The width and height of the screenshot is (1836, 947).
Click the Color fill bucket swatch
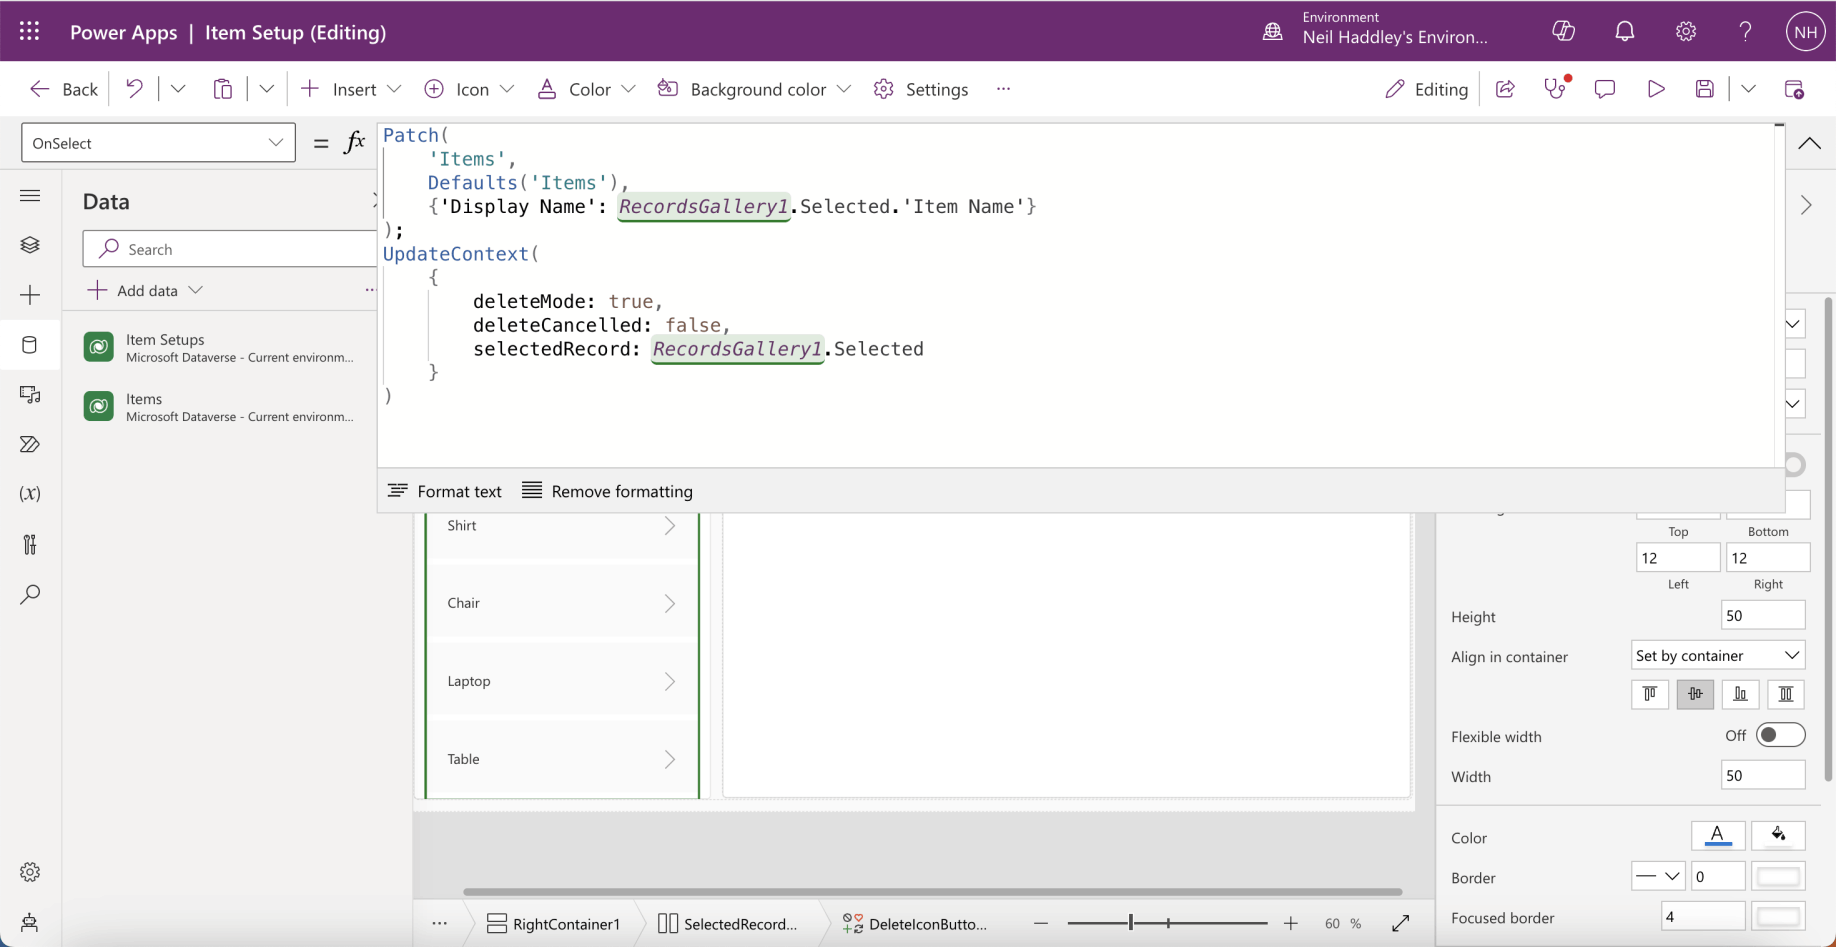click(1778, 836)
